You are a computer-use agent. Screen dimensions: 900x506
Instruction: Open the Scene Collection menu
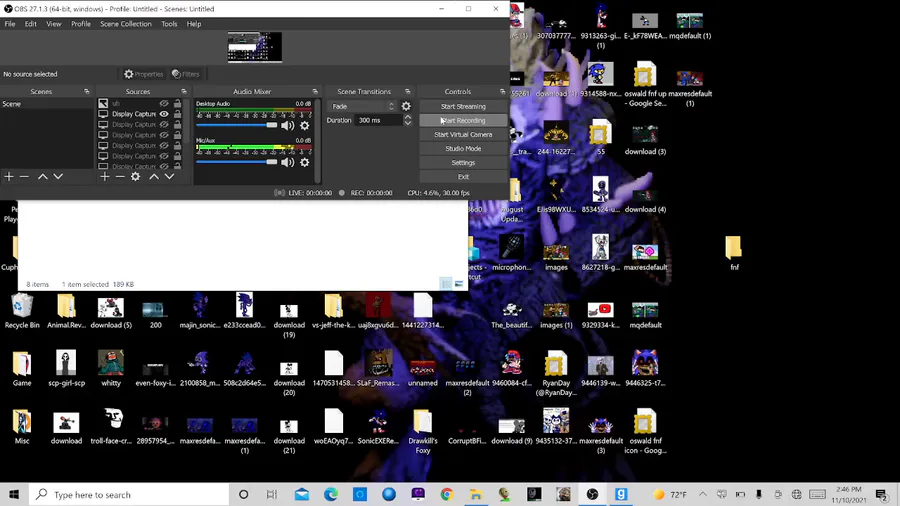[x=126, y=24]
